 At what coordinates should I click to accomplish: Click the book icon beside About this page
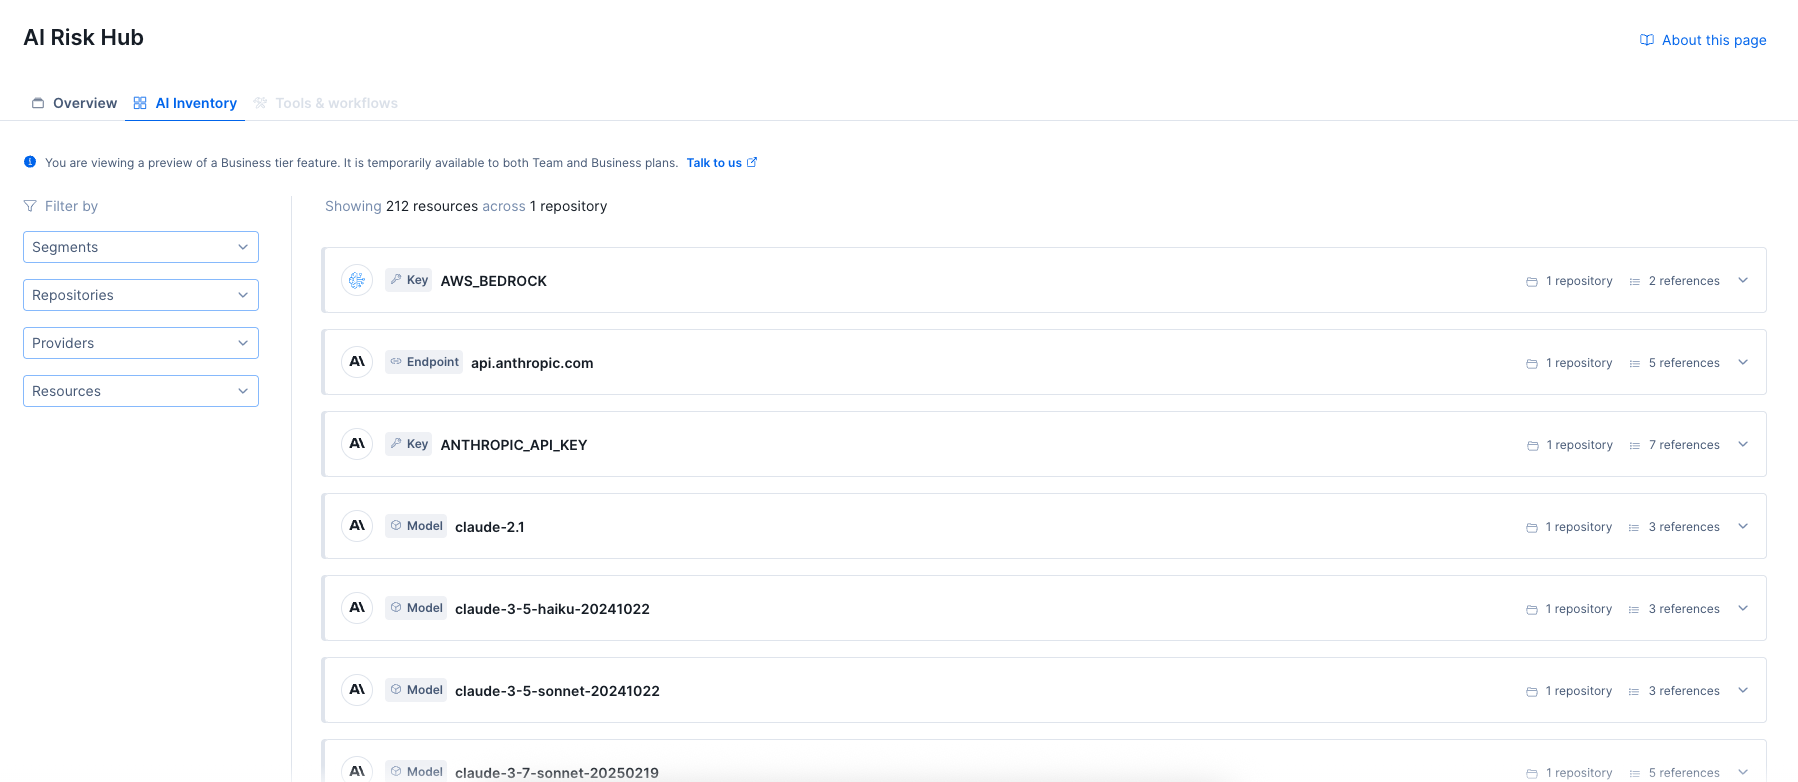point(1646,40)
